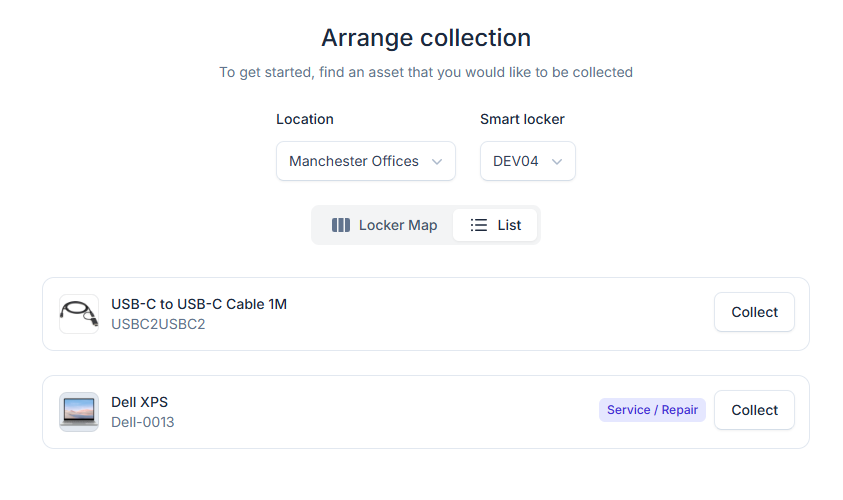Viewport: 843px width, 500px height.
Task: Click the Smart locker field label
Action: (x=522, y=119)
